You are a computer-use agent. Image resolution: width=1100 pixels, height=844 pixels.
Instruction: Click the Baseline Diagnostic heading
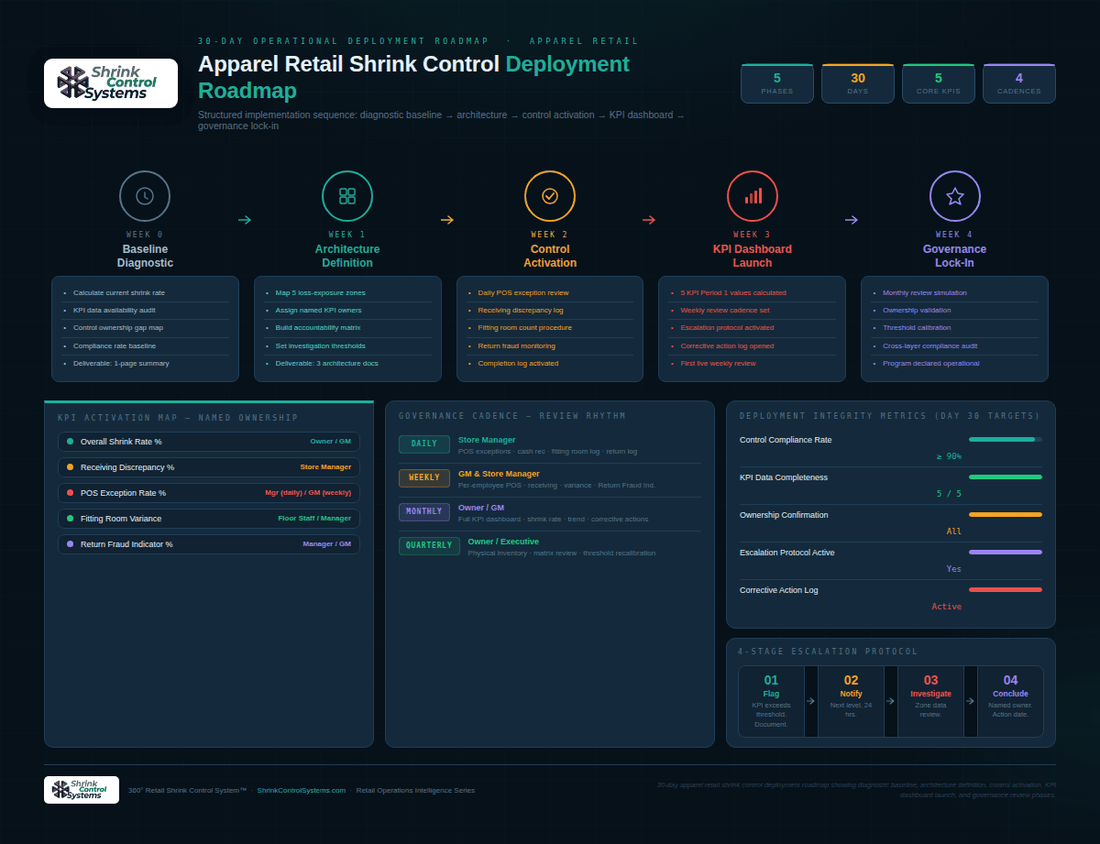145,256
